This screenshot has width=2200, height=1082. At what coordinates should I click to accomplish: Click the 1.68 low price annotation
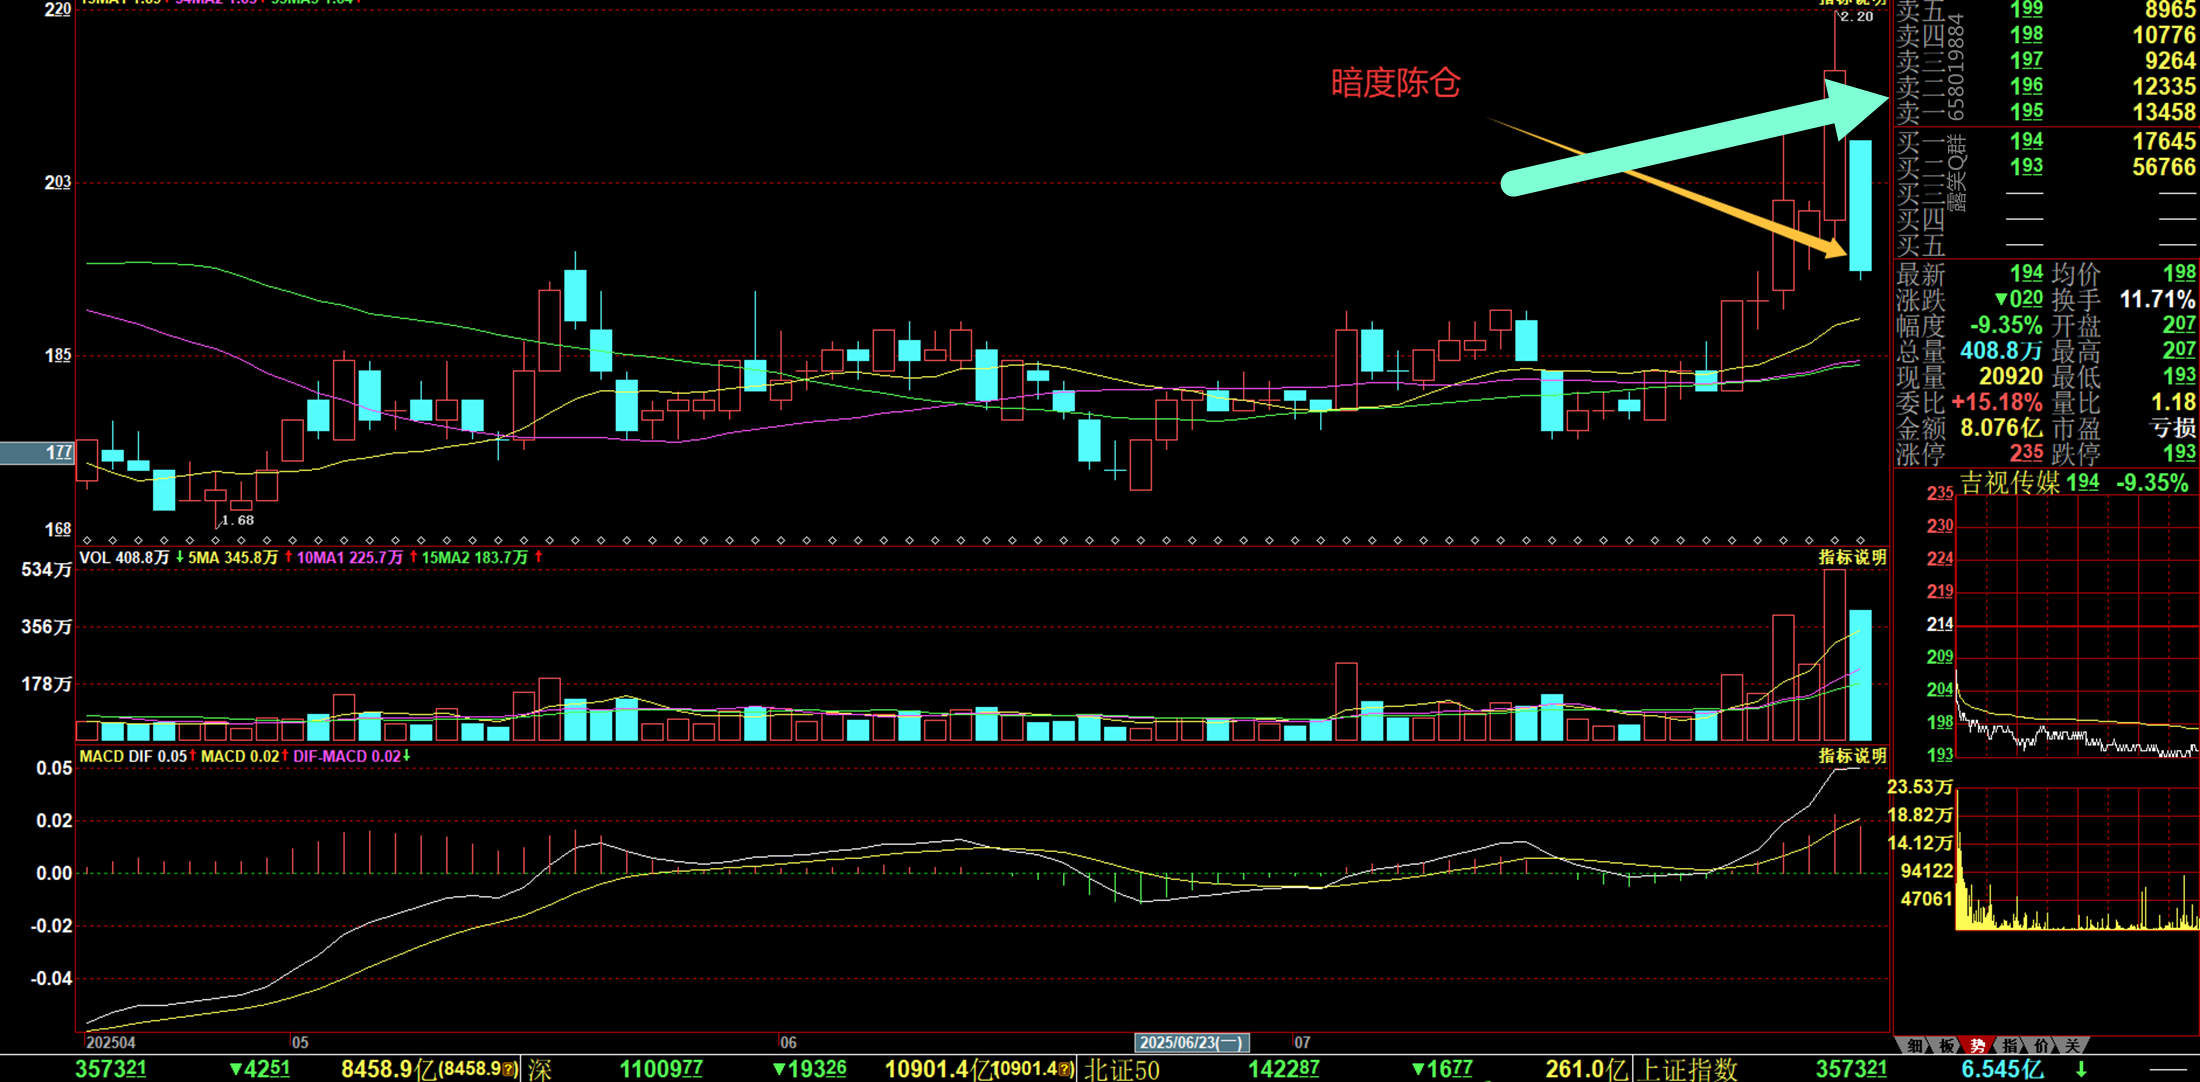pyautogui.click(x=237, y=520)
